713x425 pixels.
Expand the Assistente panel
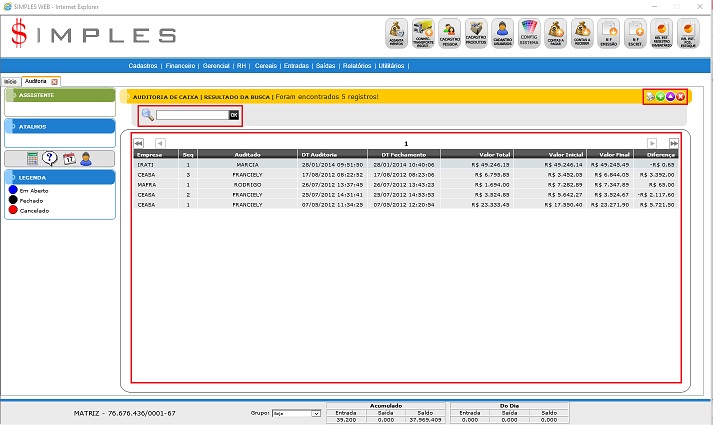[x=59, y=95]
